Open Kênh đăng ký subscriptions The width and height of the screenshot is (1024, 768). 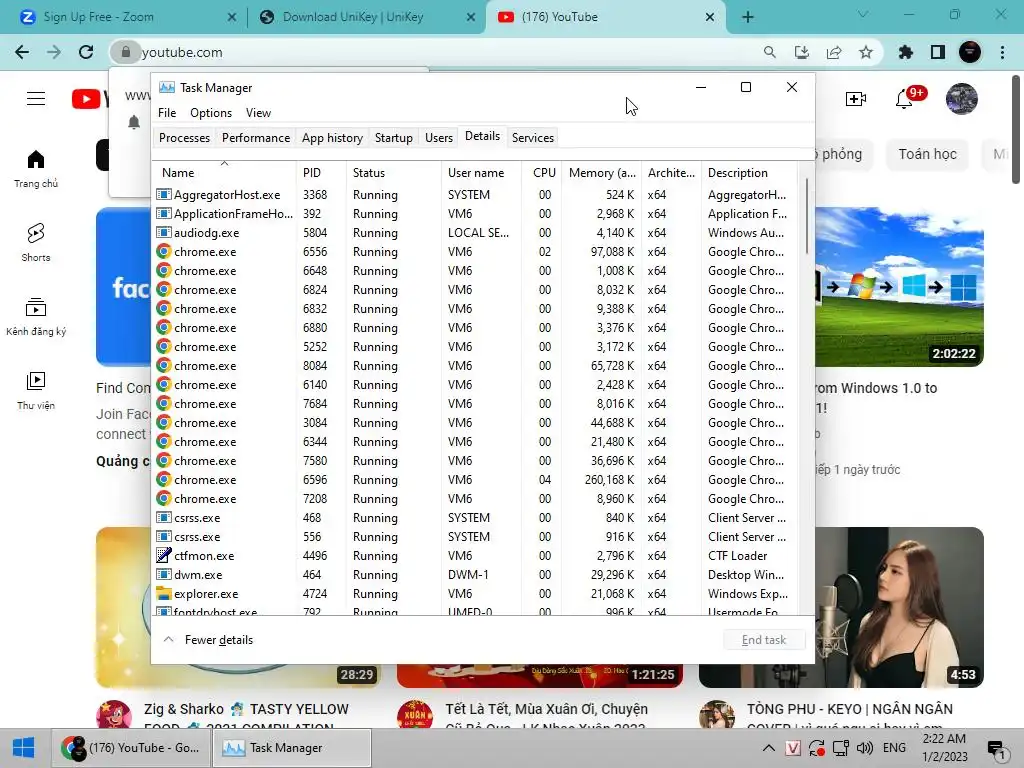(x=36, y=317)
